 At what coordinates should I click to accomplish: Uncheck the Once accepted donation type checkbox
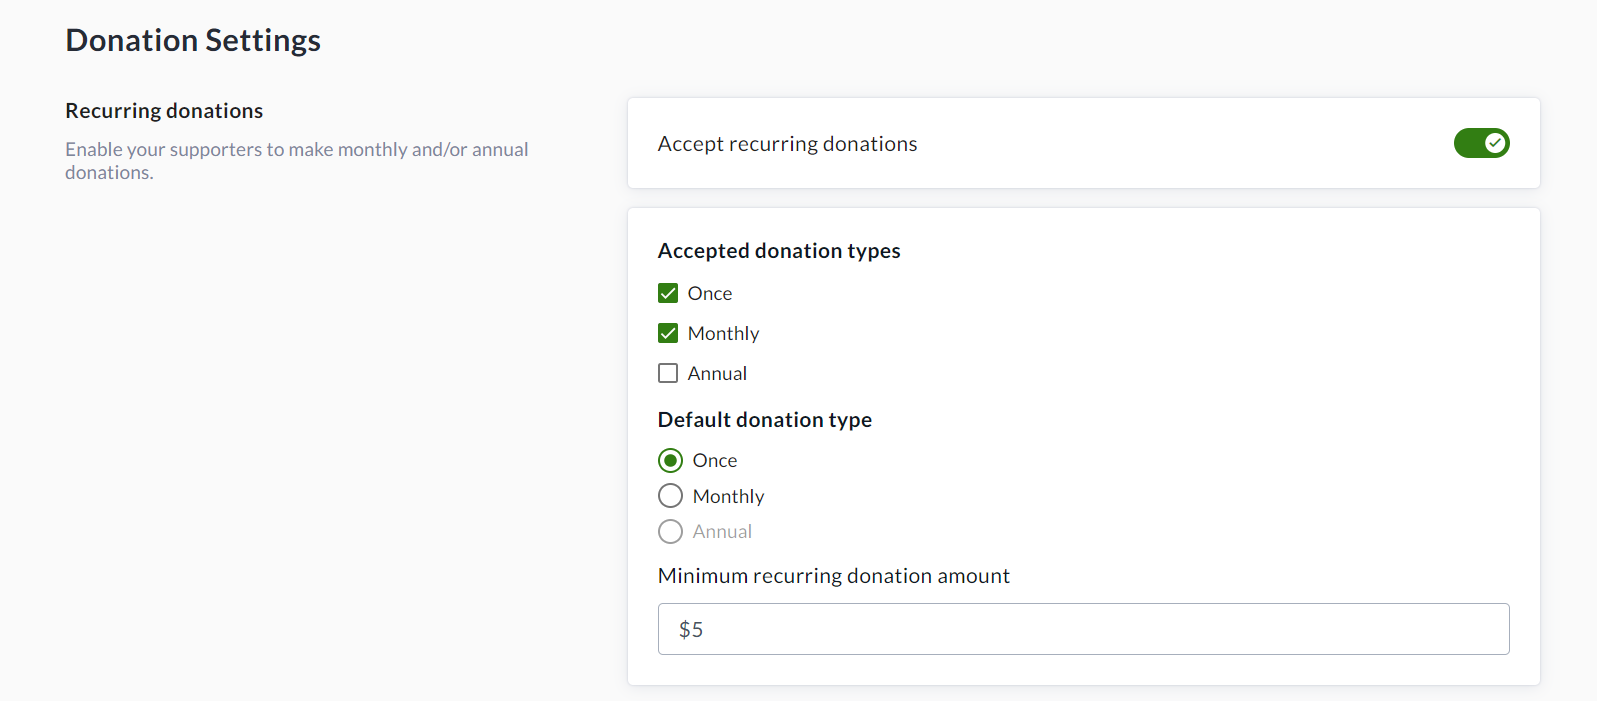click(668, 293)
